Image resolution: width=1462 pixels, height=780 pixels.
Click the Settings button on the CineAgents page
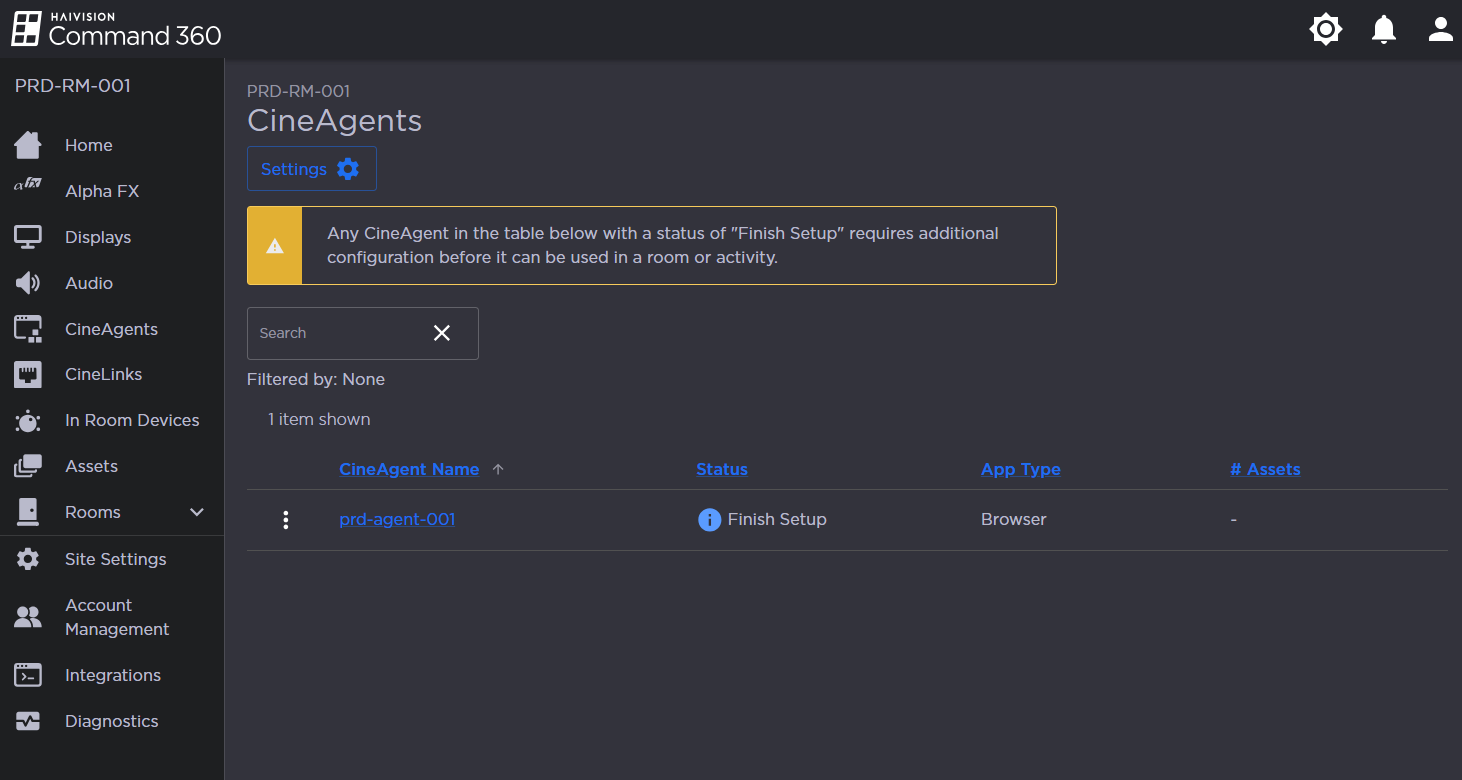point(311,168)
